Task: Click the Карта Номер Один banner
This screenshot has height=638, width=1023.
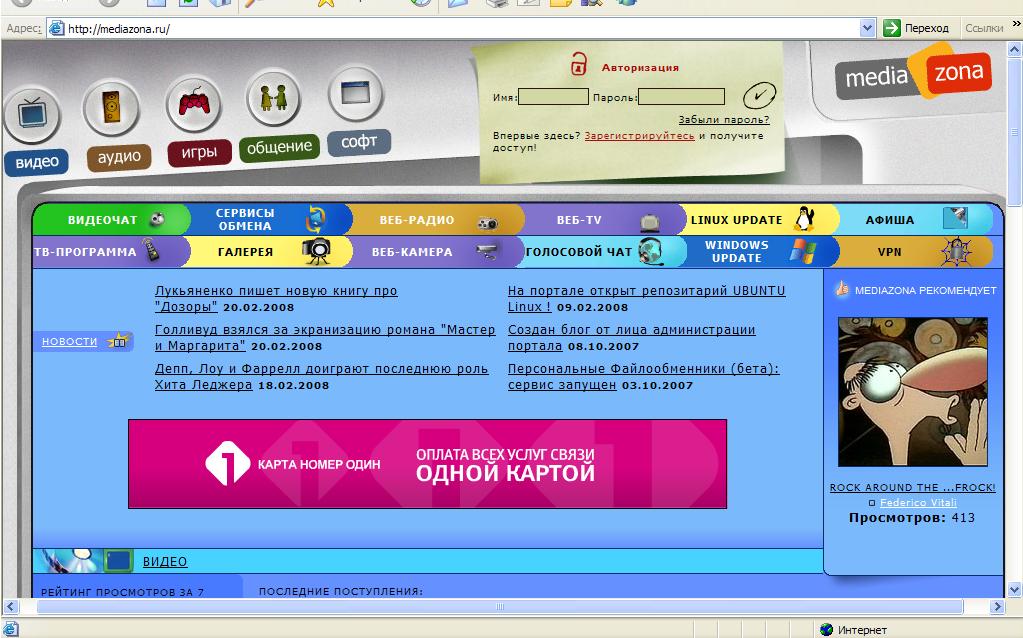Action: coord(427,464)
